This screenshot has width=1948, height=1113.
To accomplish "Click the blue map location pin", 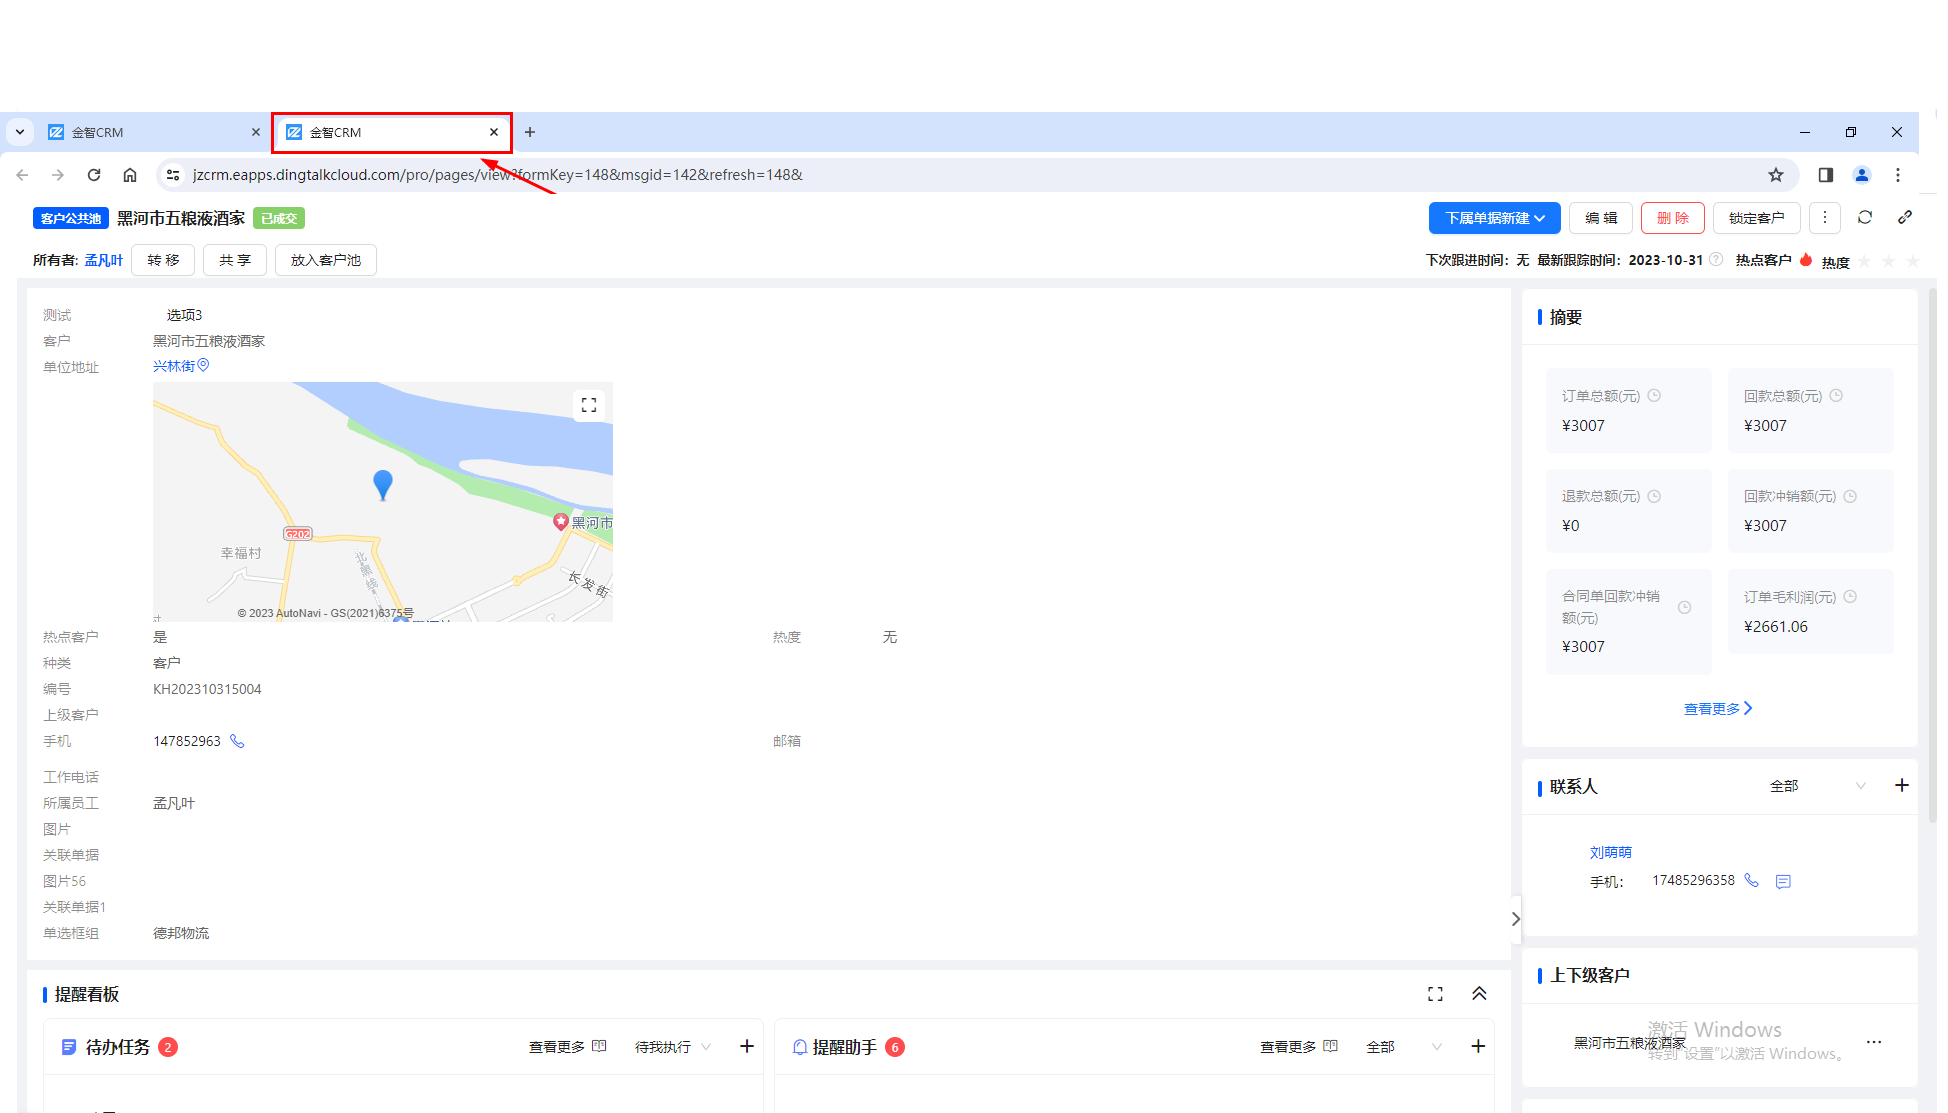I will point(383,485).
